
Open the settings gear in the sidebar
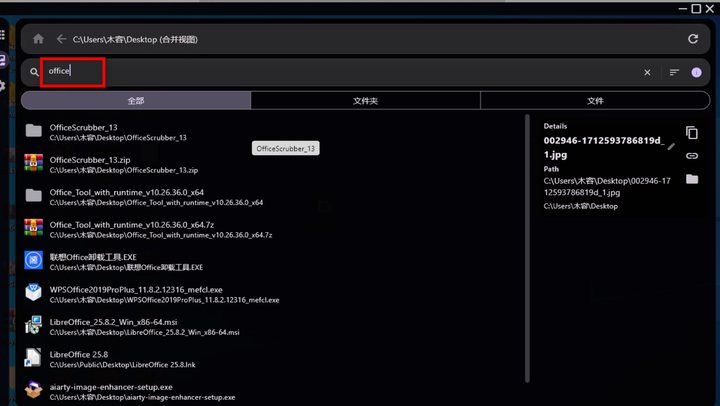click(x=2, y=85)
